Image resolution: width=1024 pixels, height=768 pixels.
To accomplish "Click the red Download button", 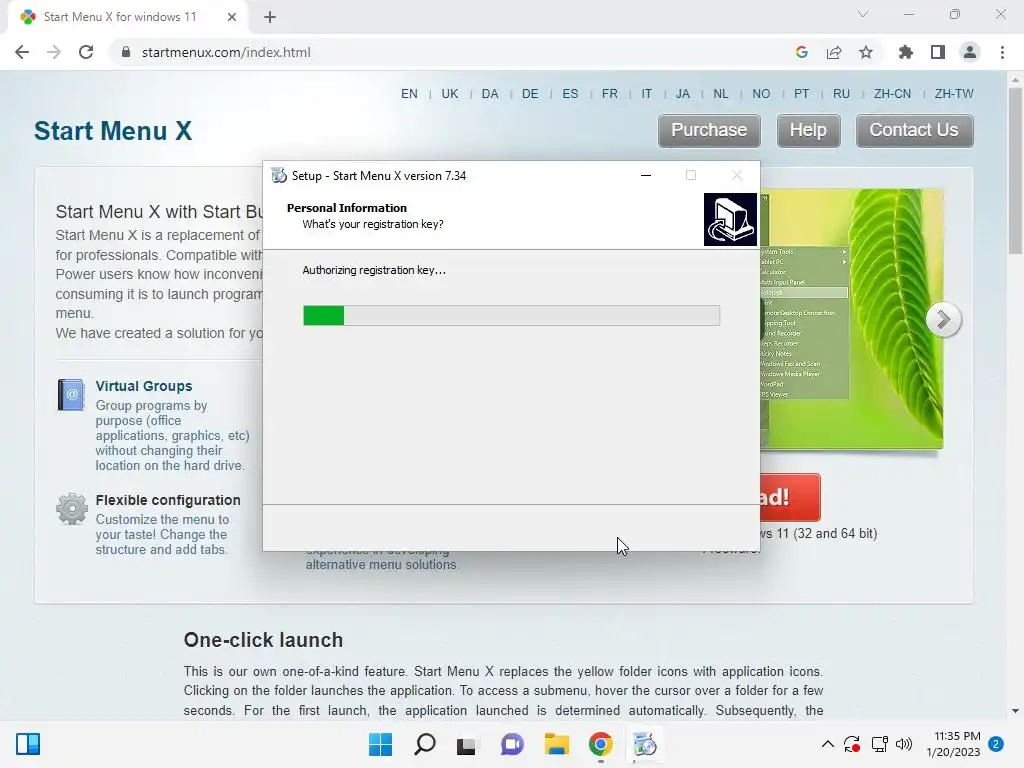I will point(790,497).
